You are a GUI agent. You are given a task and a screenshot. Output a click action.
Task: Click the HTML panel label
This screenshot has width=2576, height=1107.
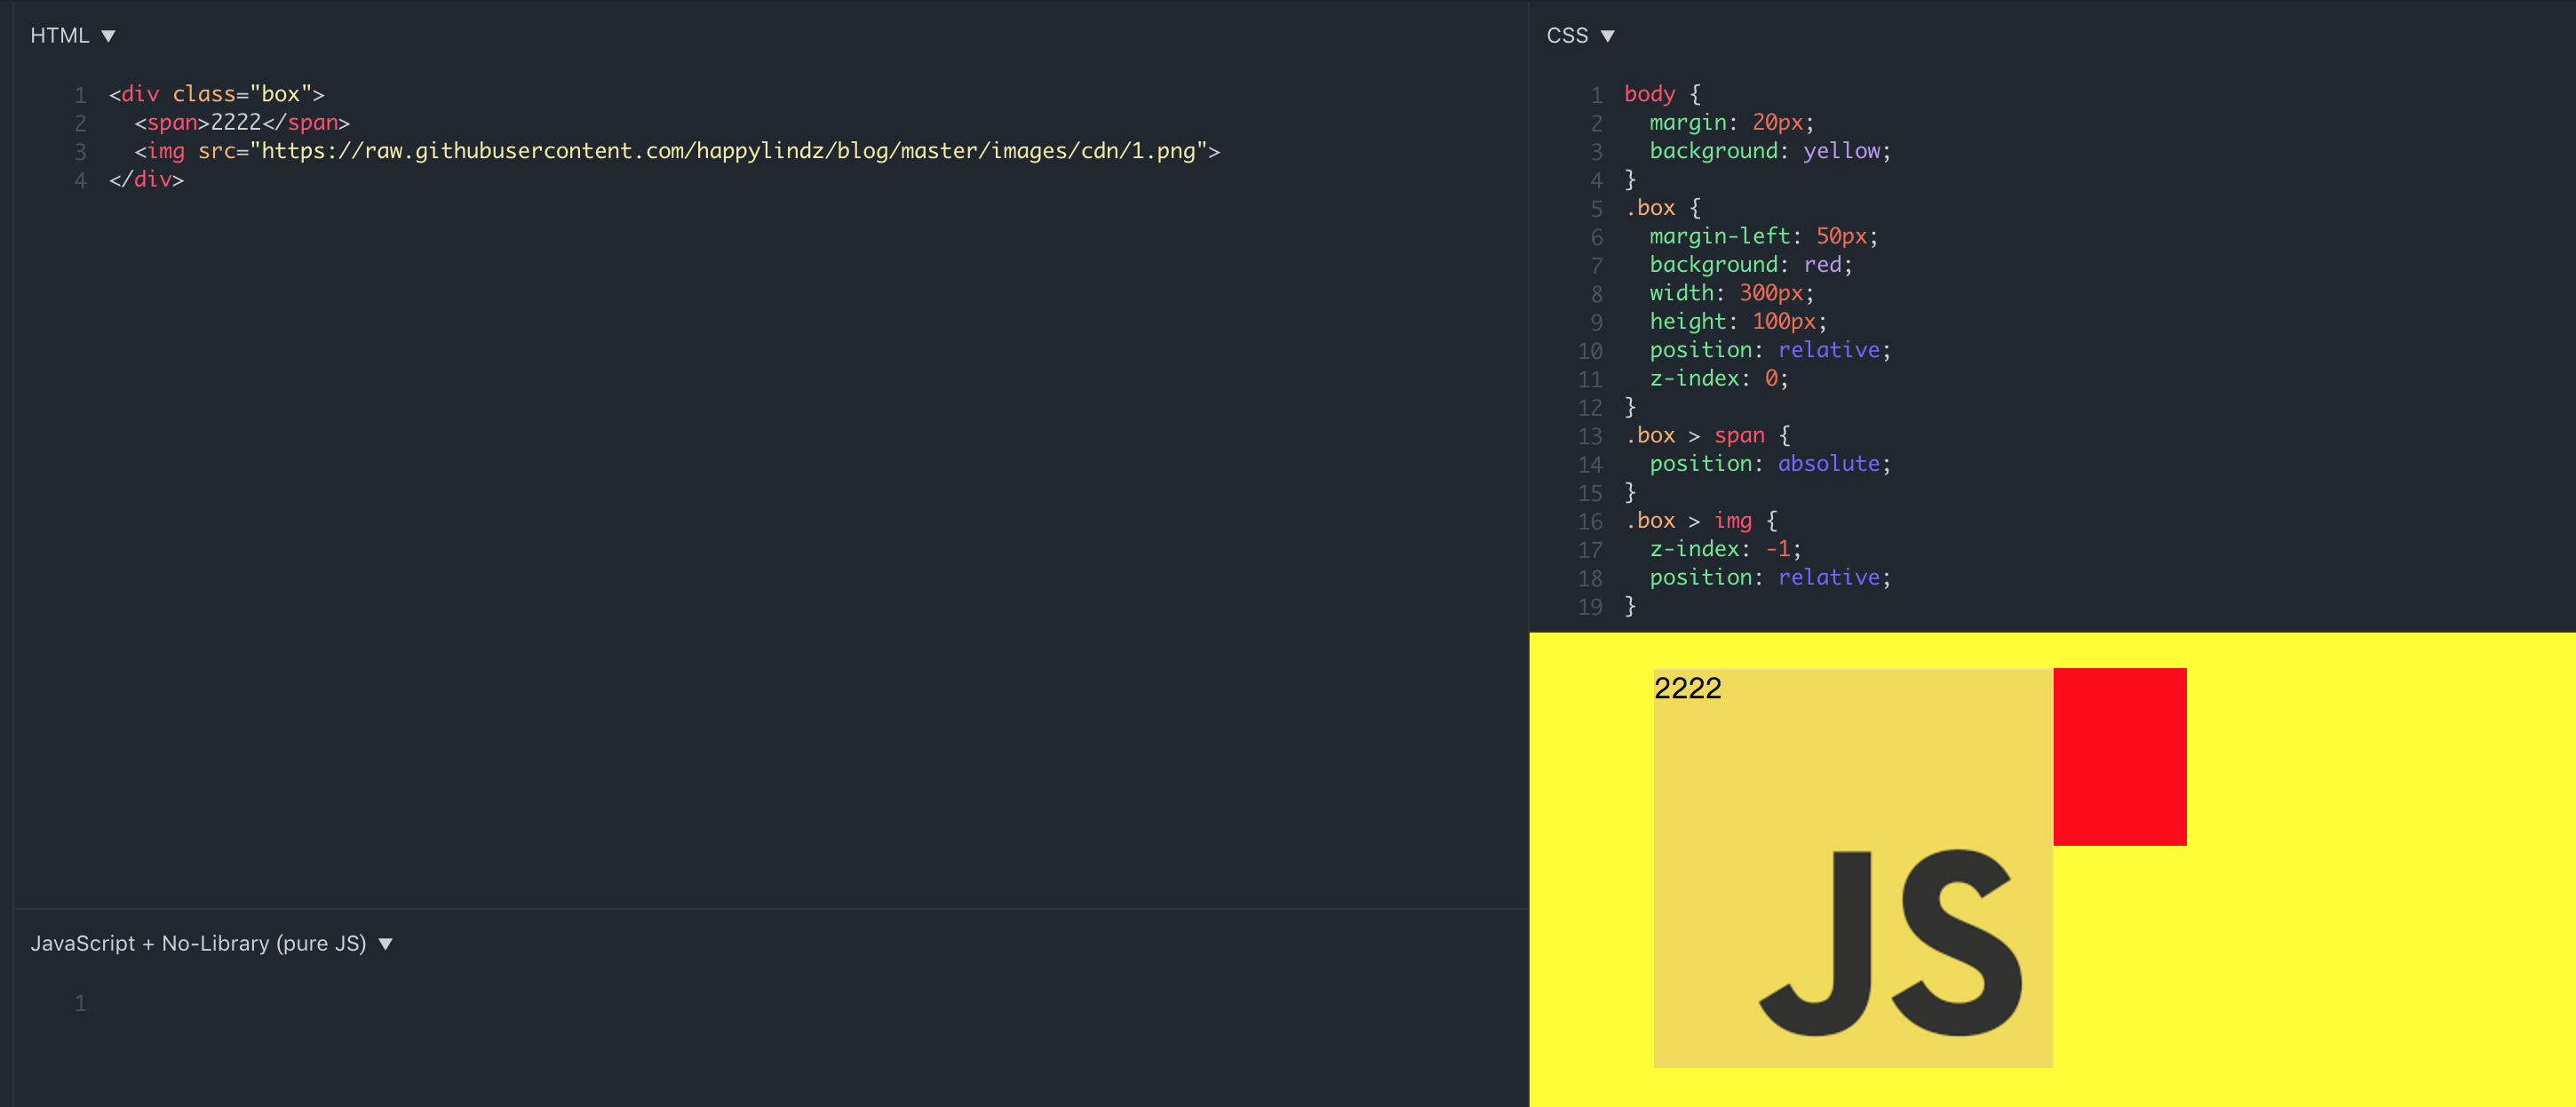(59, 36)
